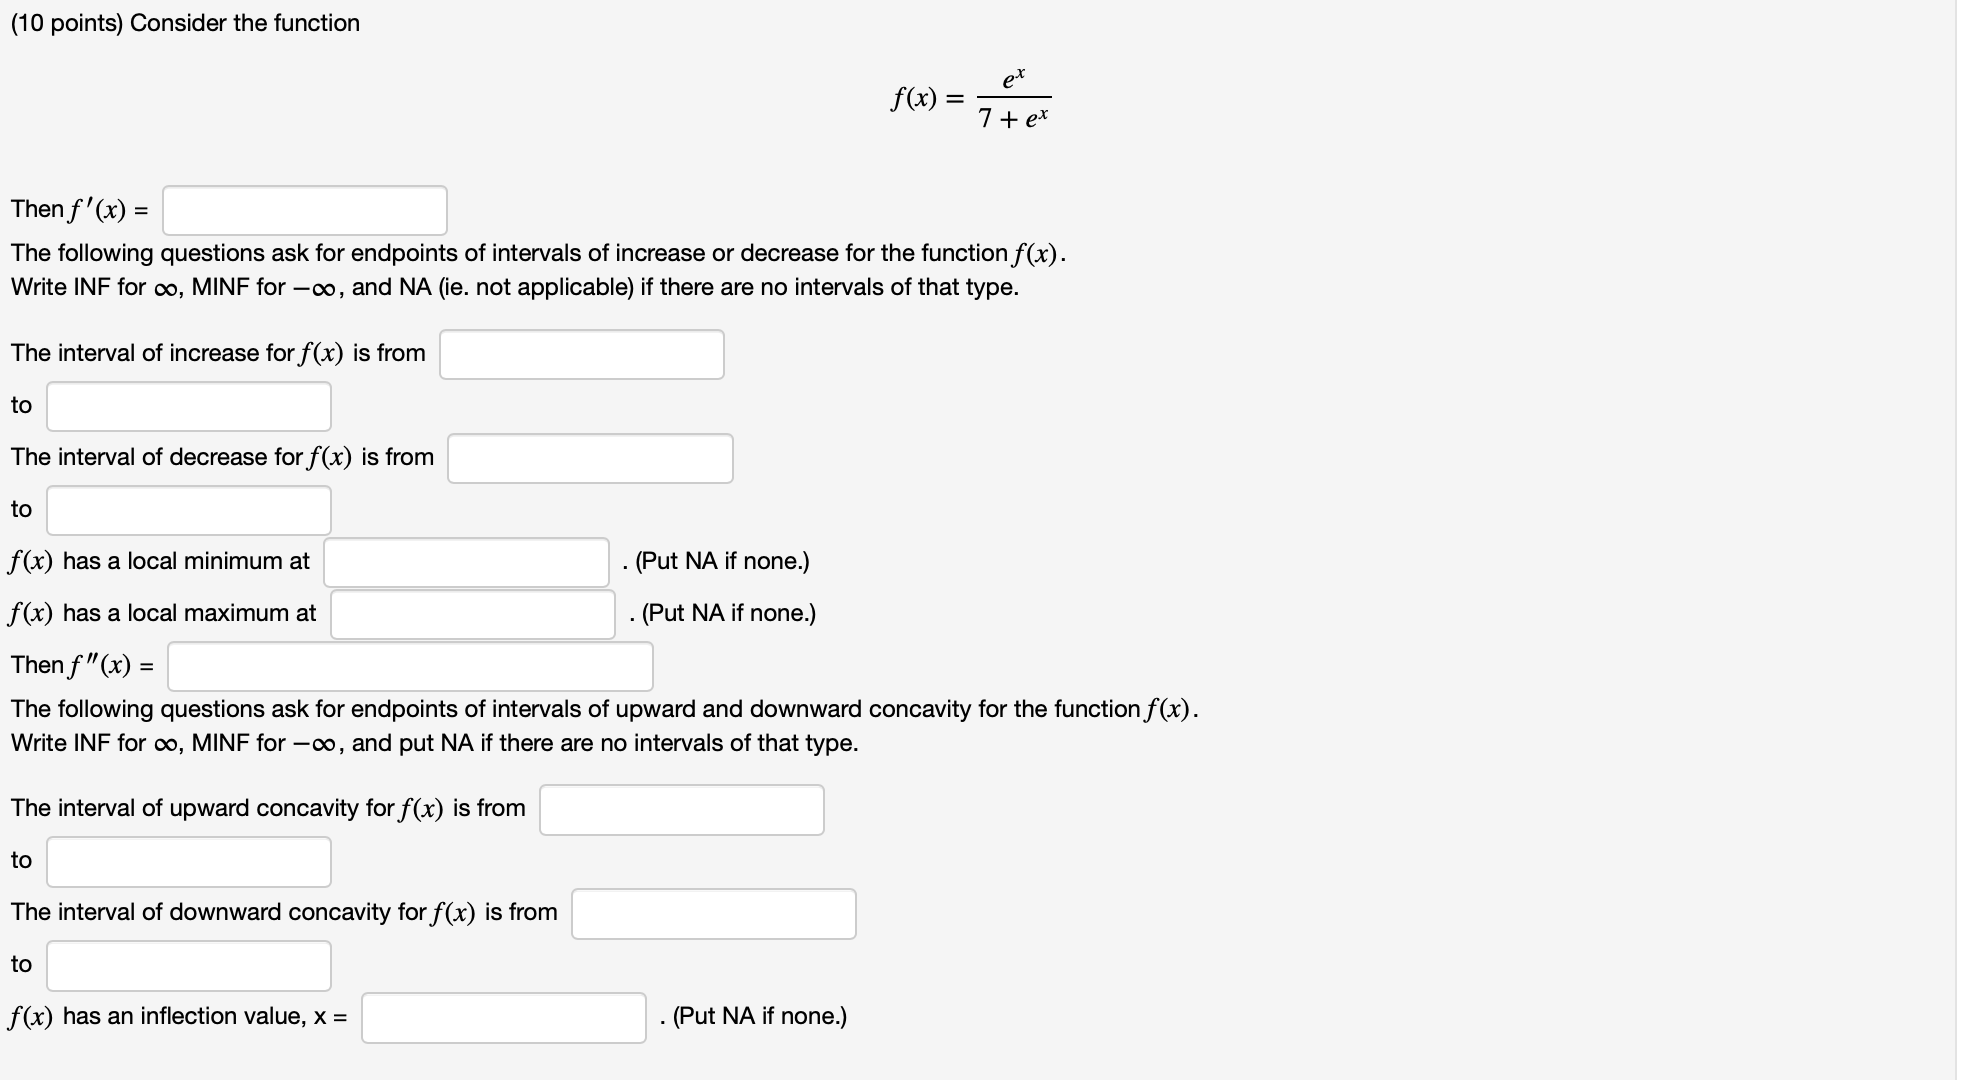Viewport: 1978px width, 1080px height.
Task: Click the downward concavity ending endpoint field
Action: (187, 965)
